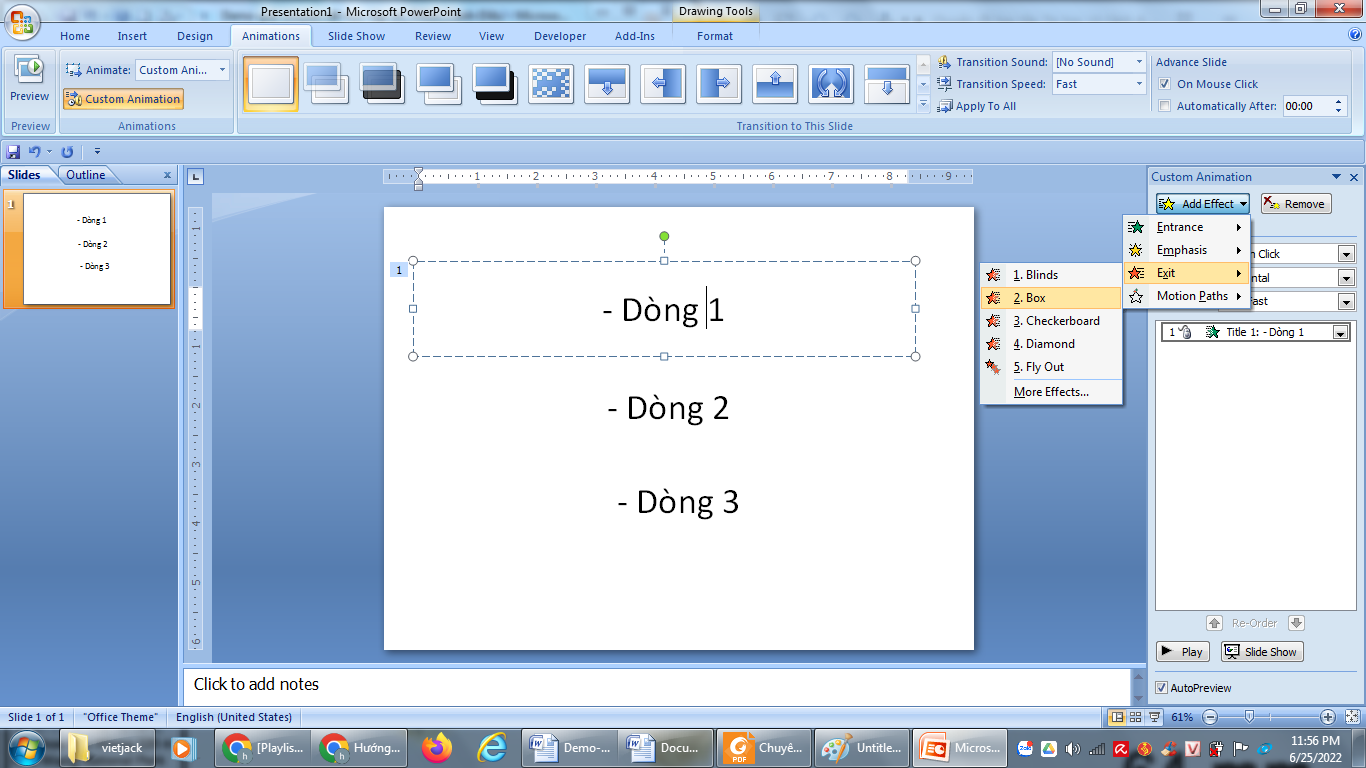Open Title 1 animation item dropdown
The height and width of the screenshot is (768, 1366).
[x=1340, y=332]
